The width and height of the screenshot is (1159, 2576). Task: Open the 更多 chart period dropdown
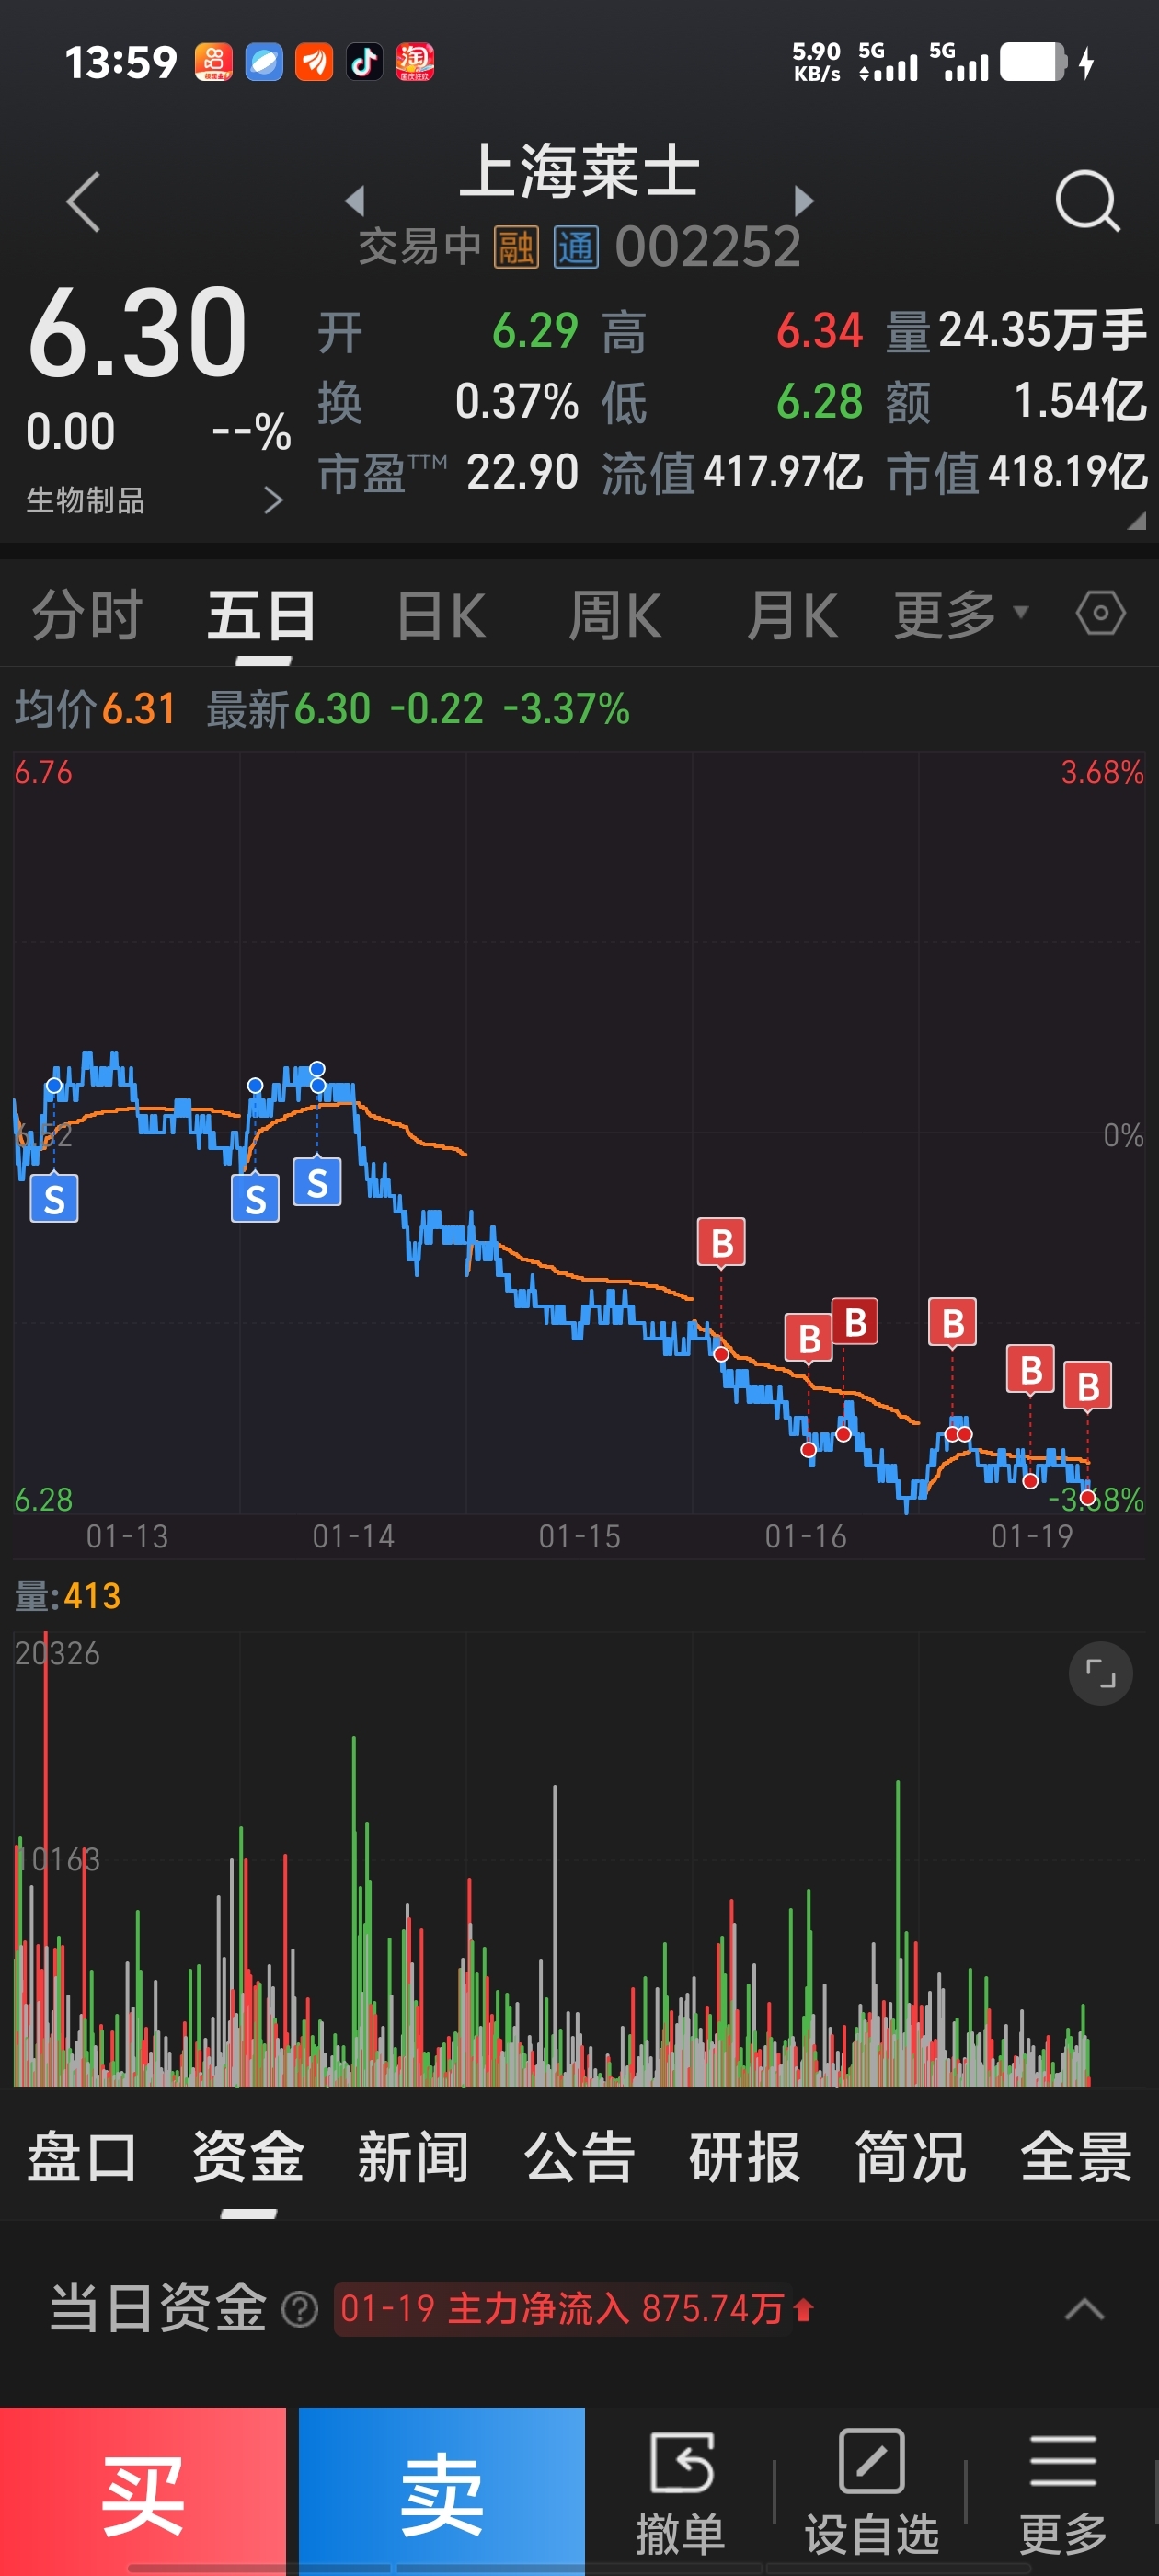tap(960, 614)
